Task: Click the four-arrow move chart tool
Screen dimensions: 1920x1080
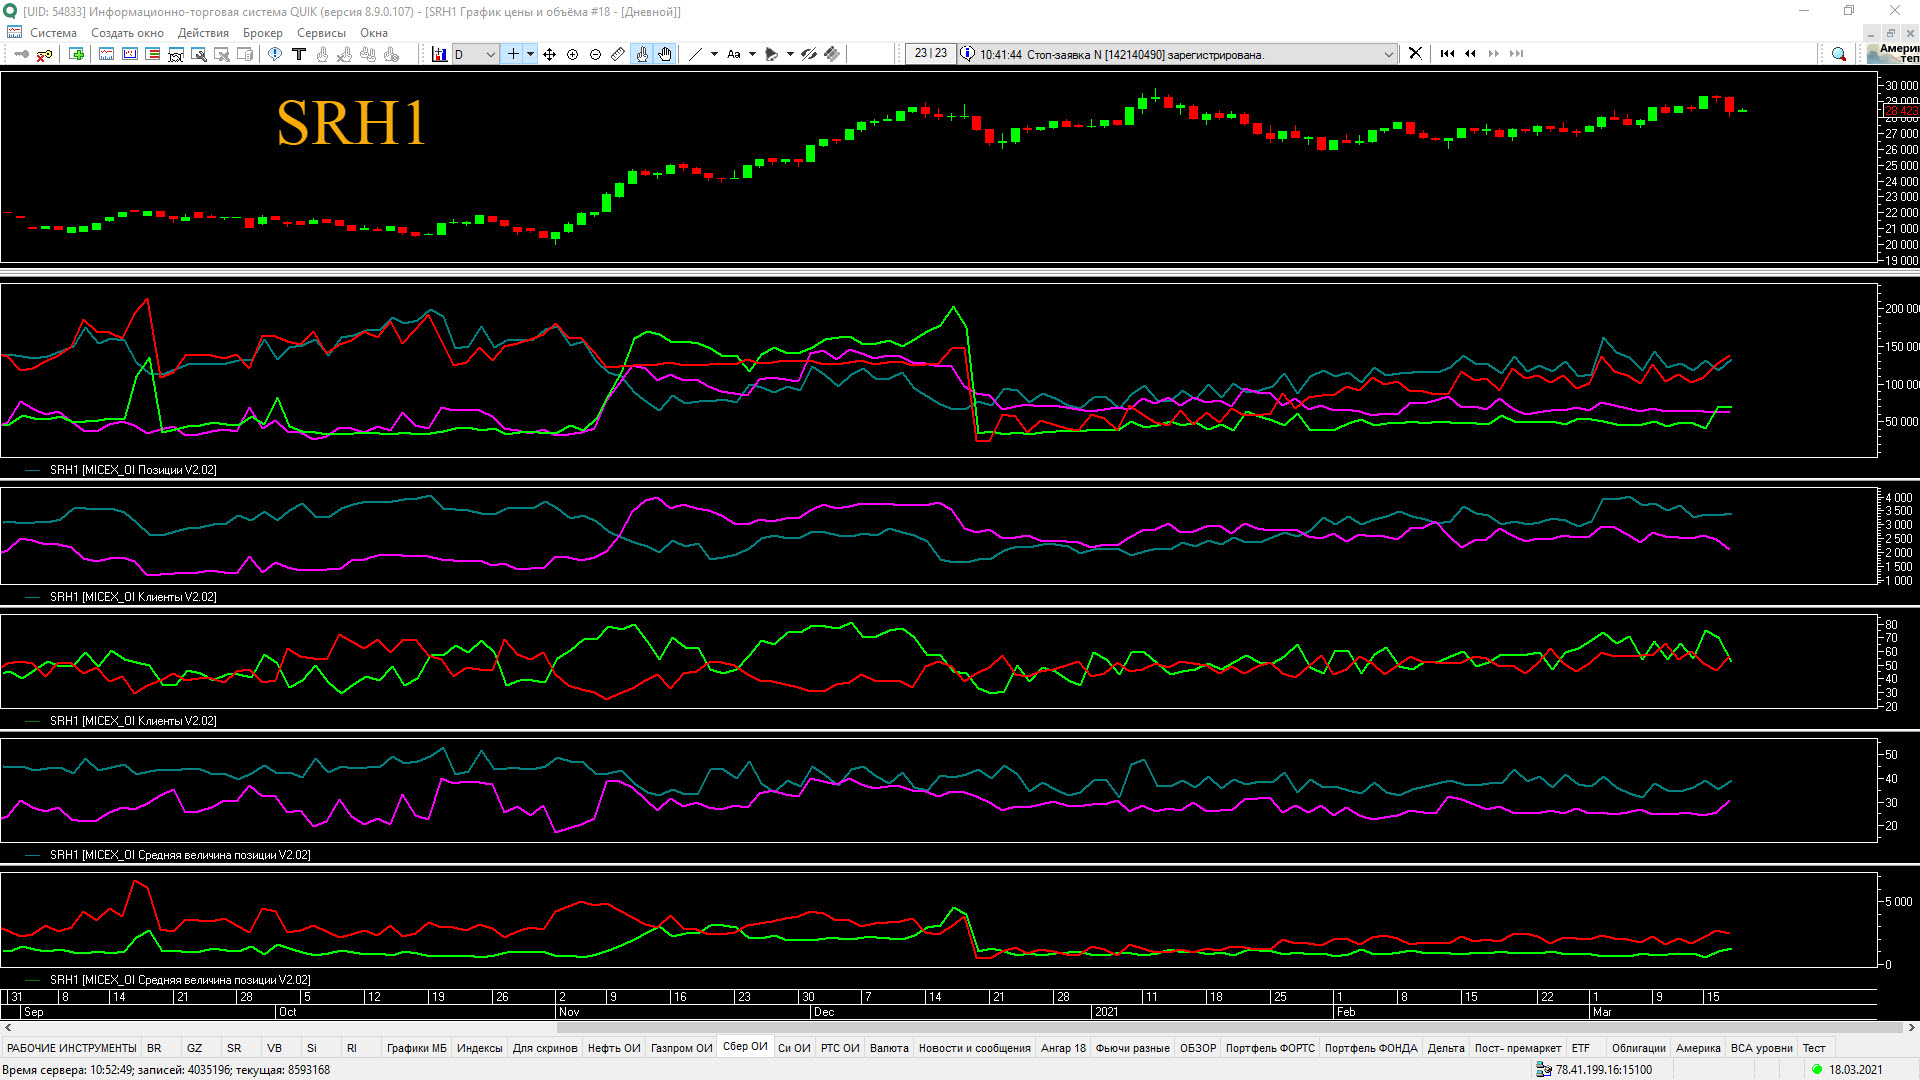Action: [x=550, y=54]
